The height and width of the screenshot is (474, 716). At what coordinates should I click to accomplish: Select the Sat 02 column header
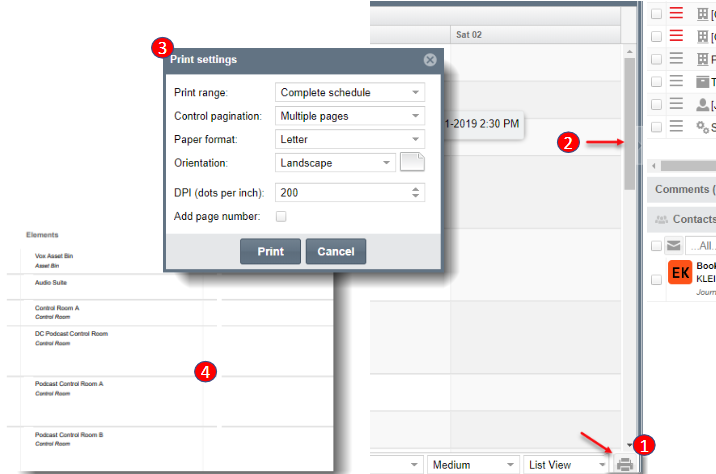pos(535,35)
